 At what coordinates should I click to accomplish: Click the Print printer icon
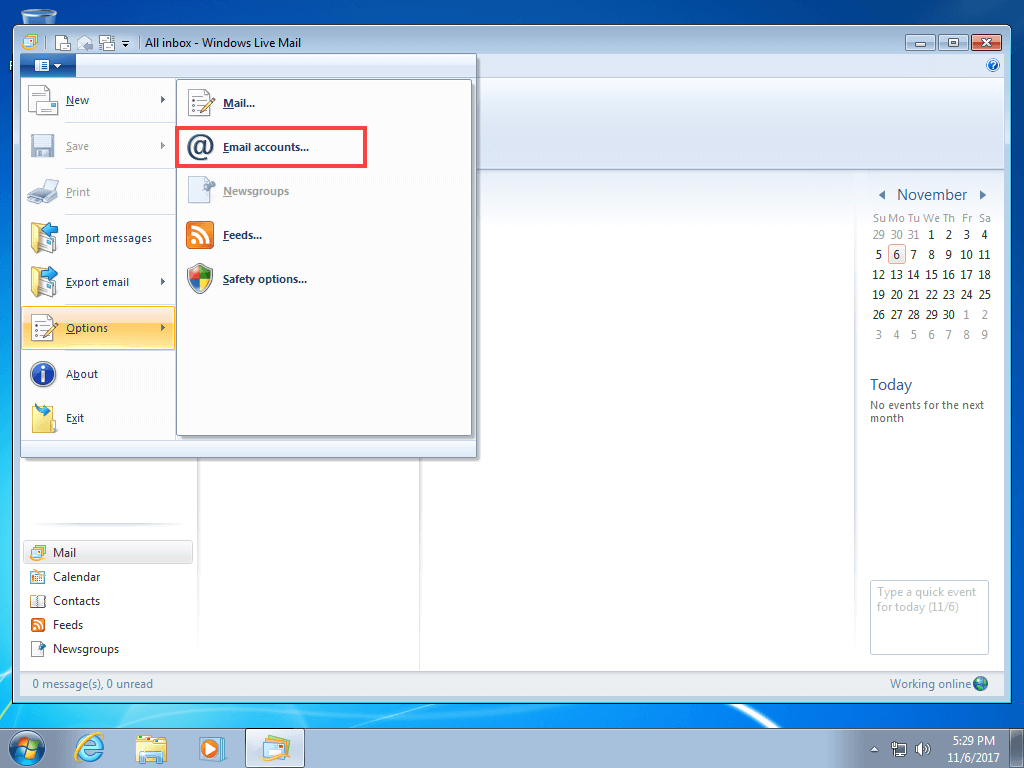(x=43, y=192)
